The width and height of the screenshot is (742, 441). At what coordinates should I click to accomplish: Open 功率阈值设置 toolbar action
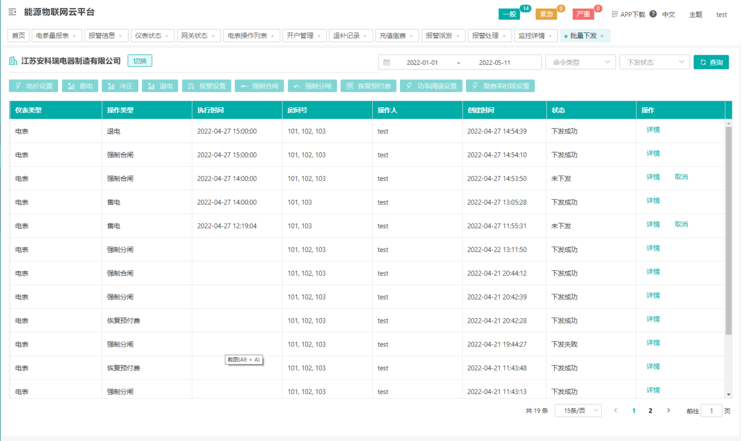coord(431,86)
